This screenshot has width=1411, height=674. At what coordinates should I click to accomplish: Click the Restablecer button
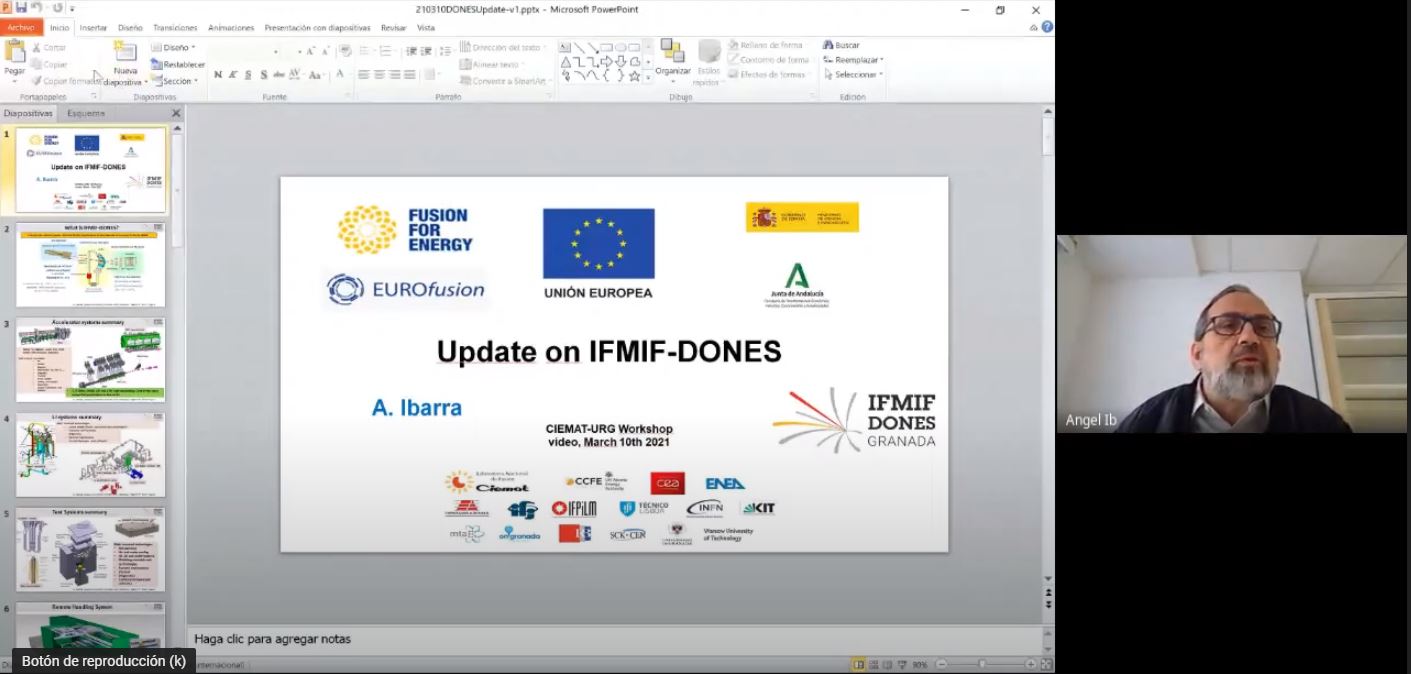click(178, 64)
